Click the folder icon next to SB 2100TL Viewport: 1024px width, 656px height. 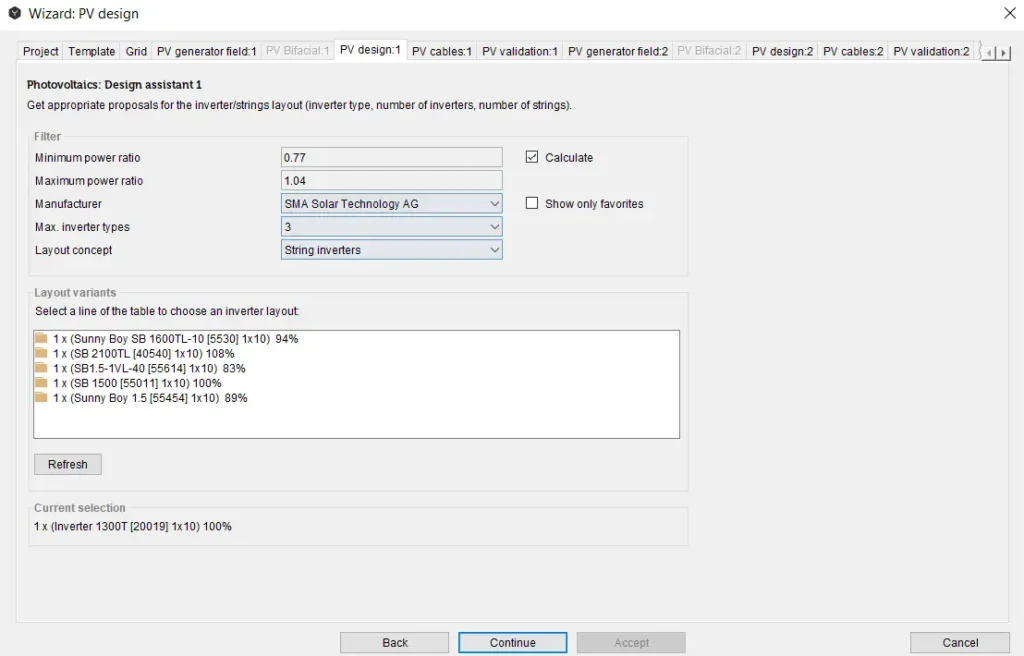tap(41, 354)
